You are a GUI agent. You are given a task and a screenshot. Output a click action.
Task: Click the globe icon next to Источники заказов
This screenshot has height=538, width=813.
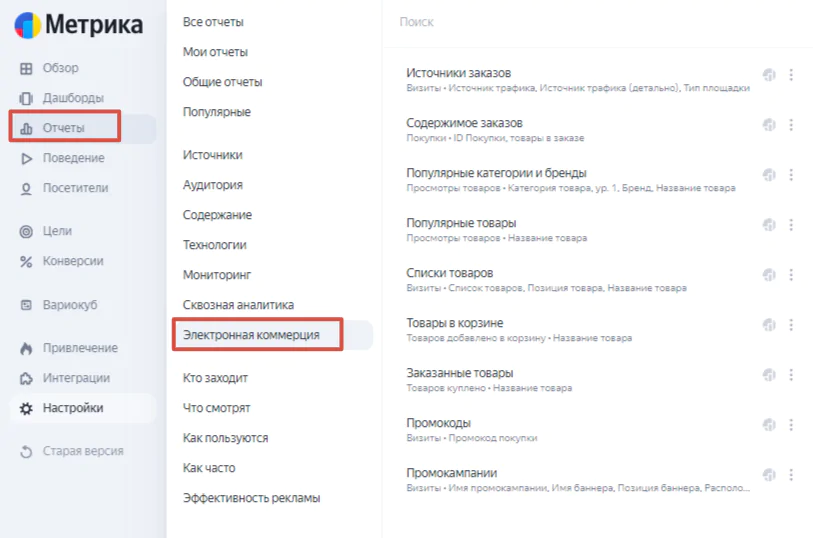(769, 75)
